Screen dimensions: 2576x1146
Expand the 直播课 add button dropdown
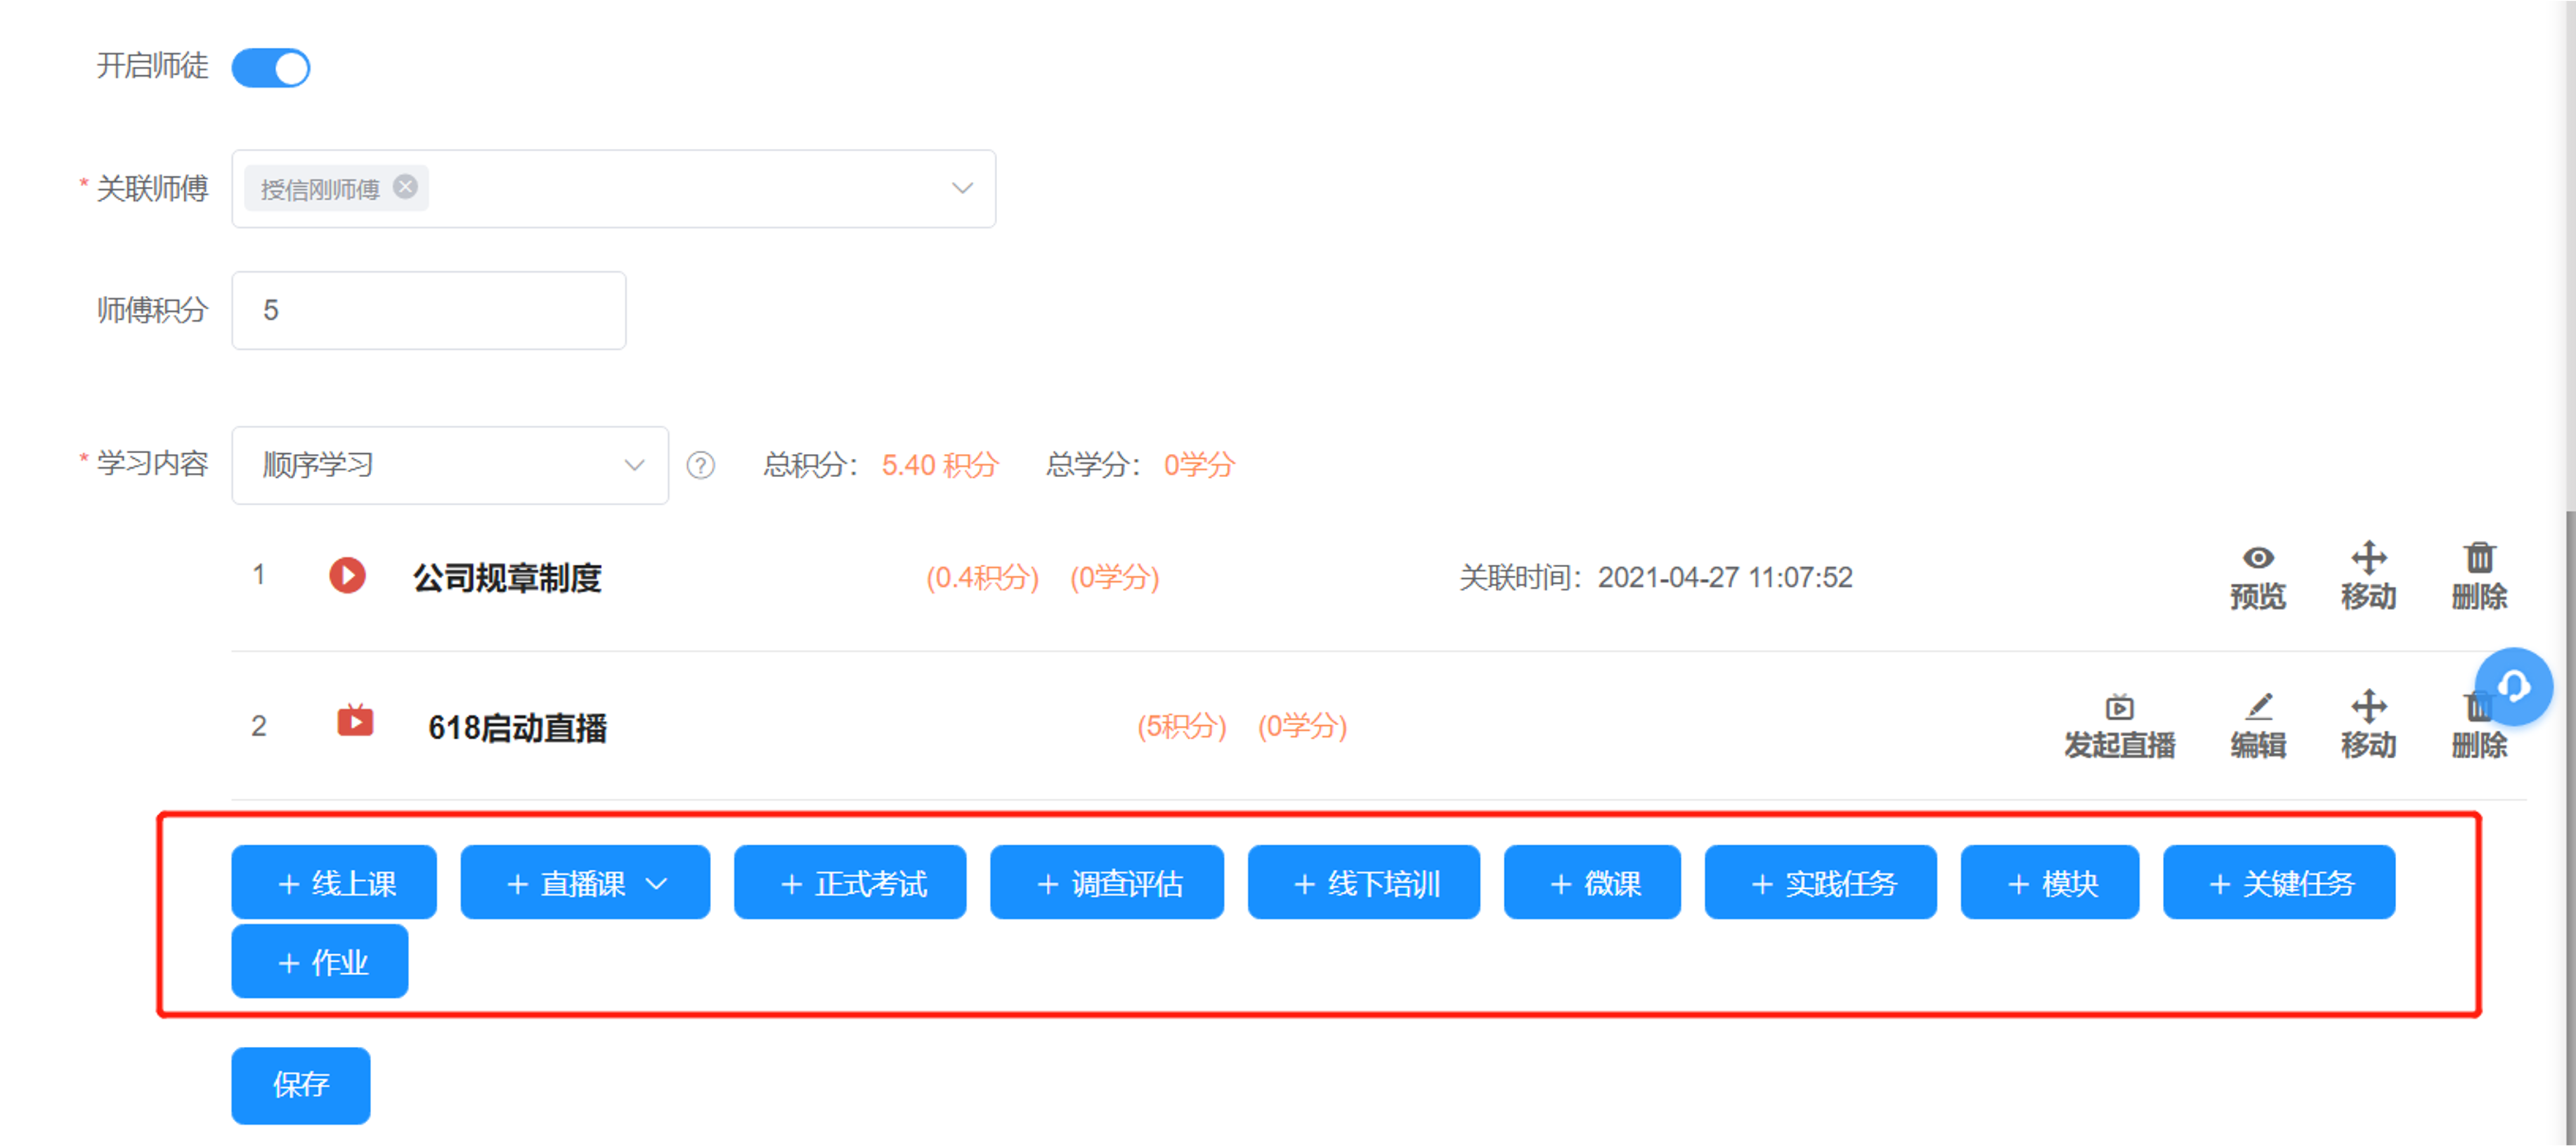point(657,883)
